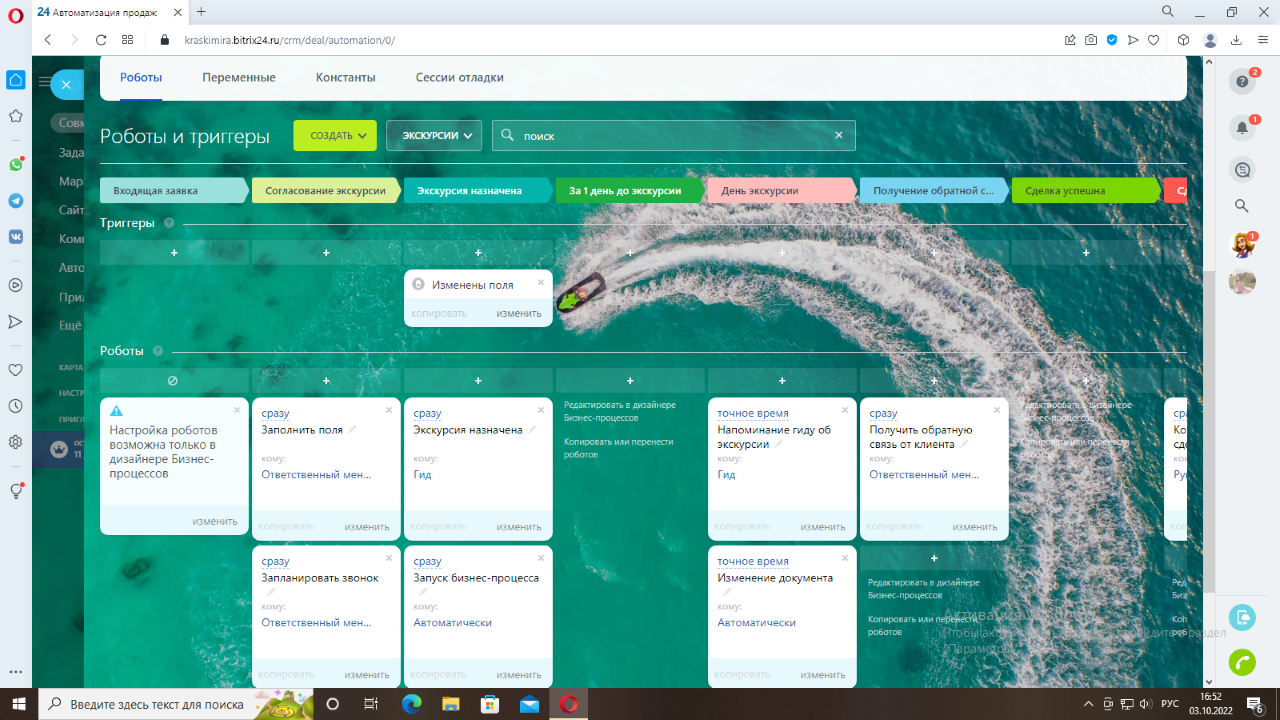
Task: Reload the Bitrix24 page
Action: 101,40
